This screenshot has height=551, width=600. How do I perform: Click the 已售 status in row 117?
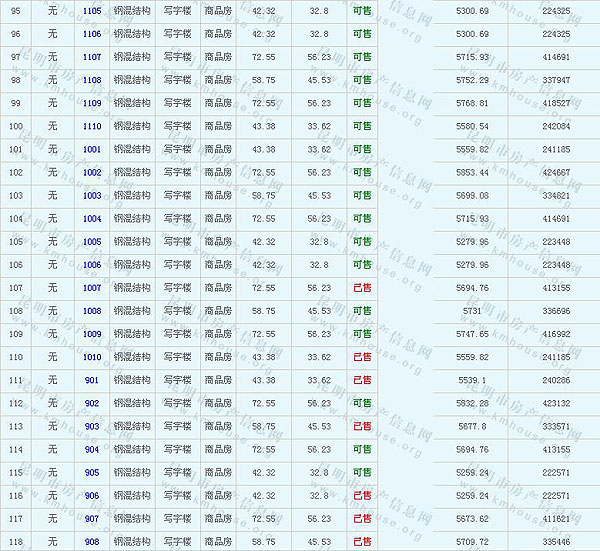[x=361, y=518]
